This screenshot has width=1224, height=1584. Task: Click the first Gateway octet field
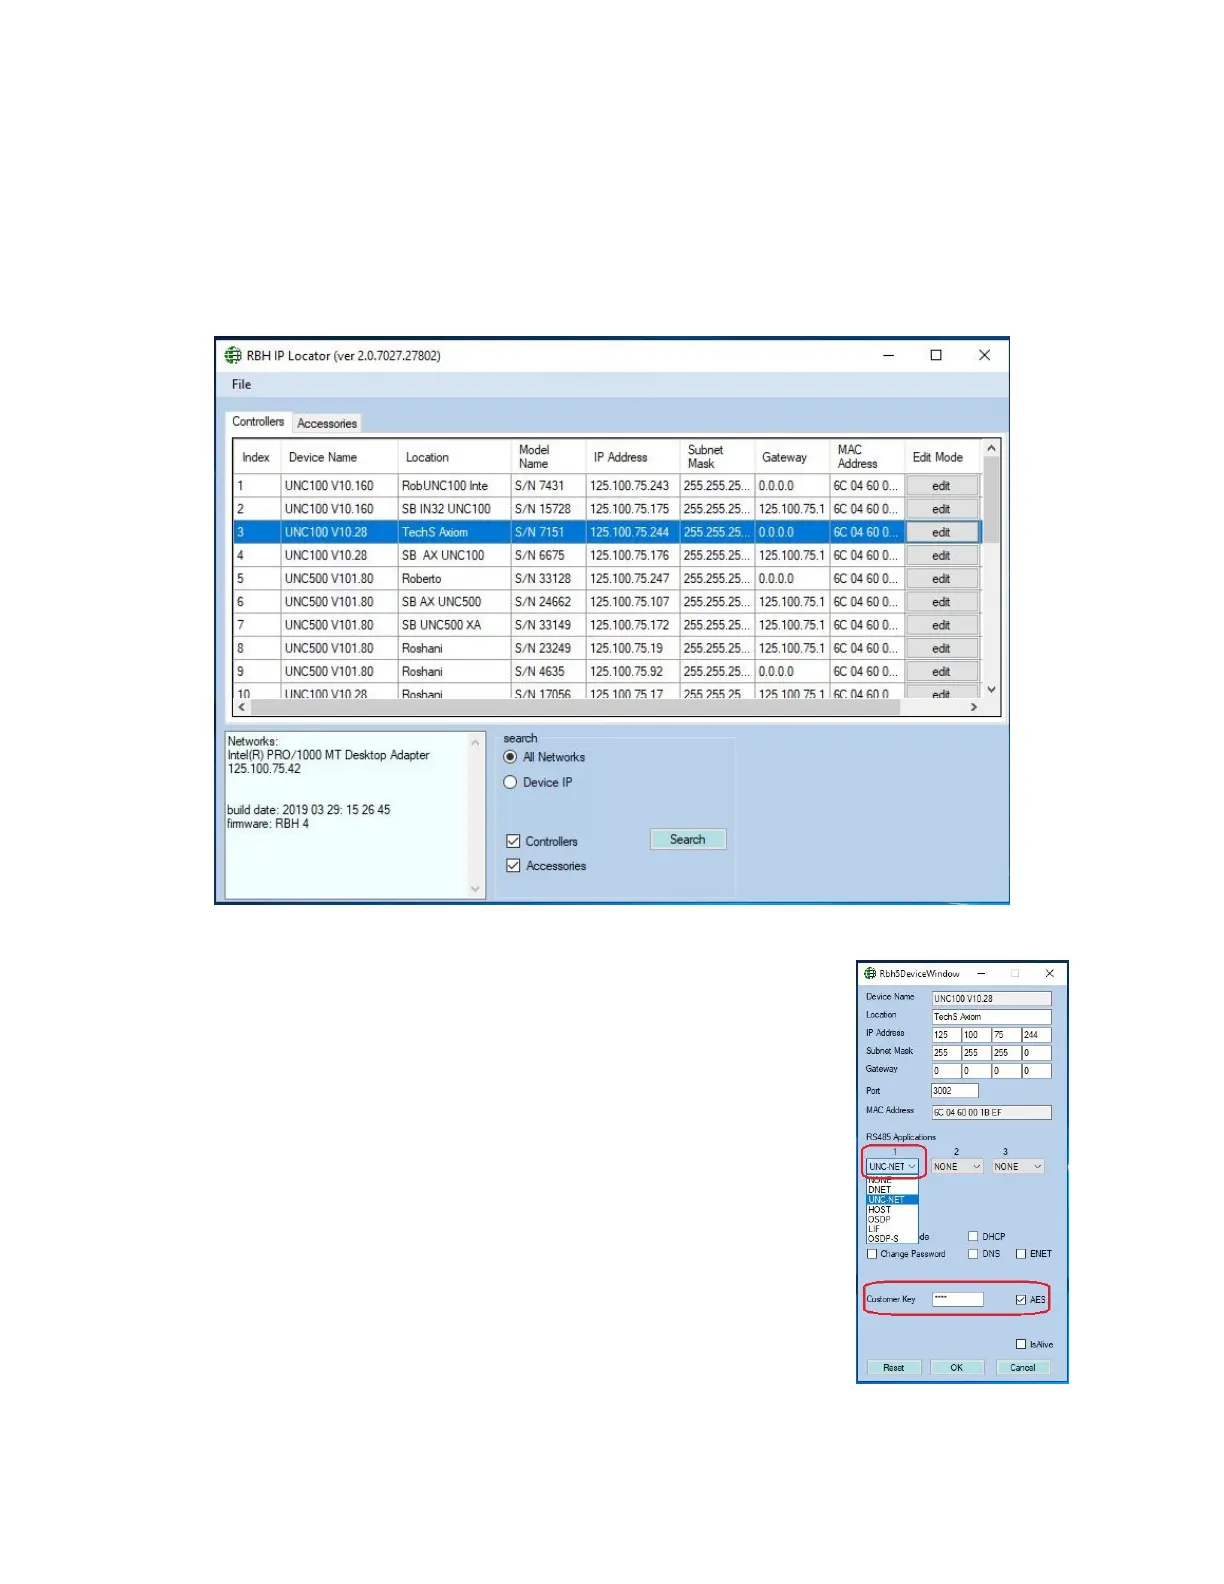pos(946,1071)
